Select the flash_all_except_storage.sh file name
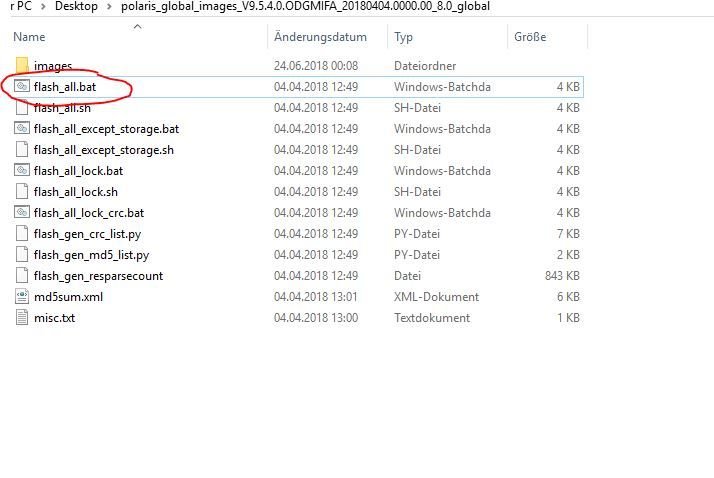The image size is (714, 478). point(103,150)
